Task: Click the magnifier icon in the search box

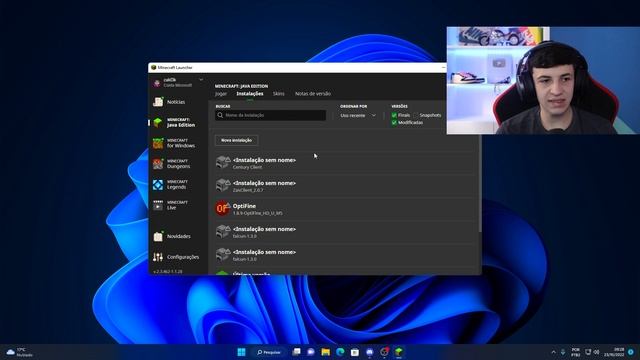Action: (x=220, y=115)
